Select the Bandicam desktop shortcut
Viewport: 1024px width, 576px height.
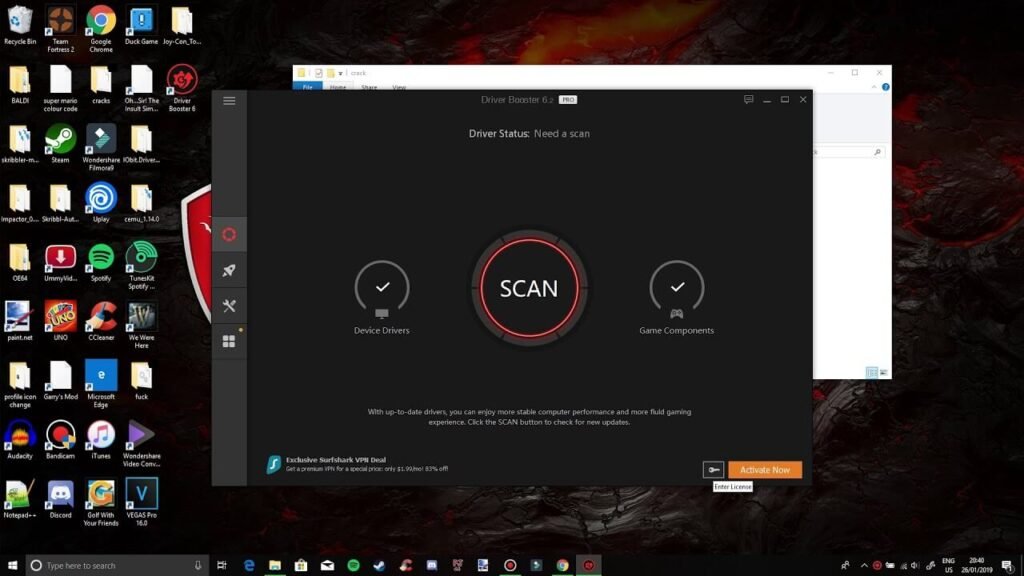pyautogui.click(x=60, y=440)
